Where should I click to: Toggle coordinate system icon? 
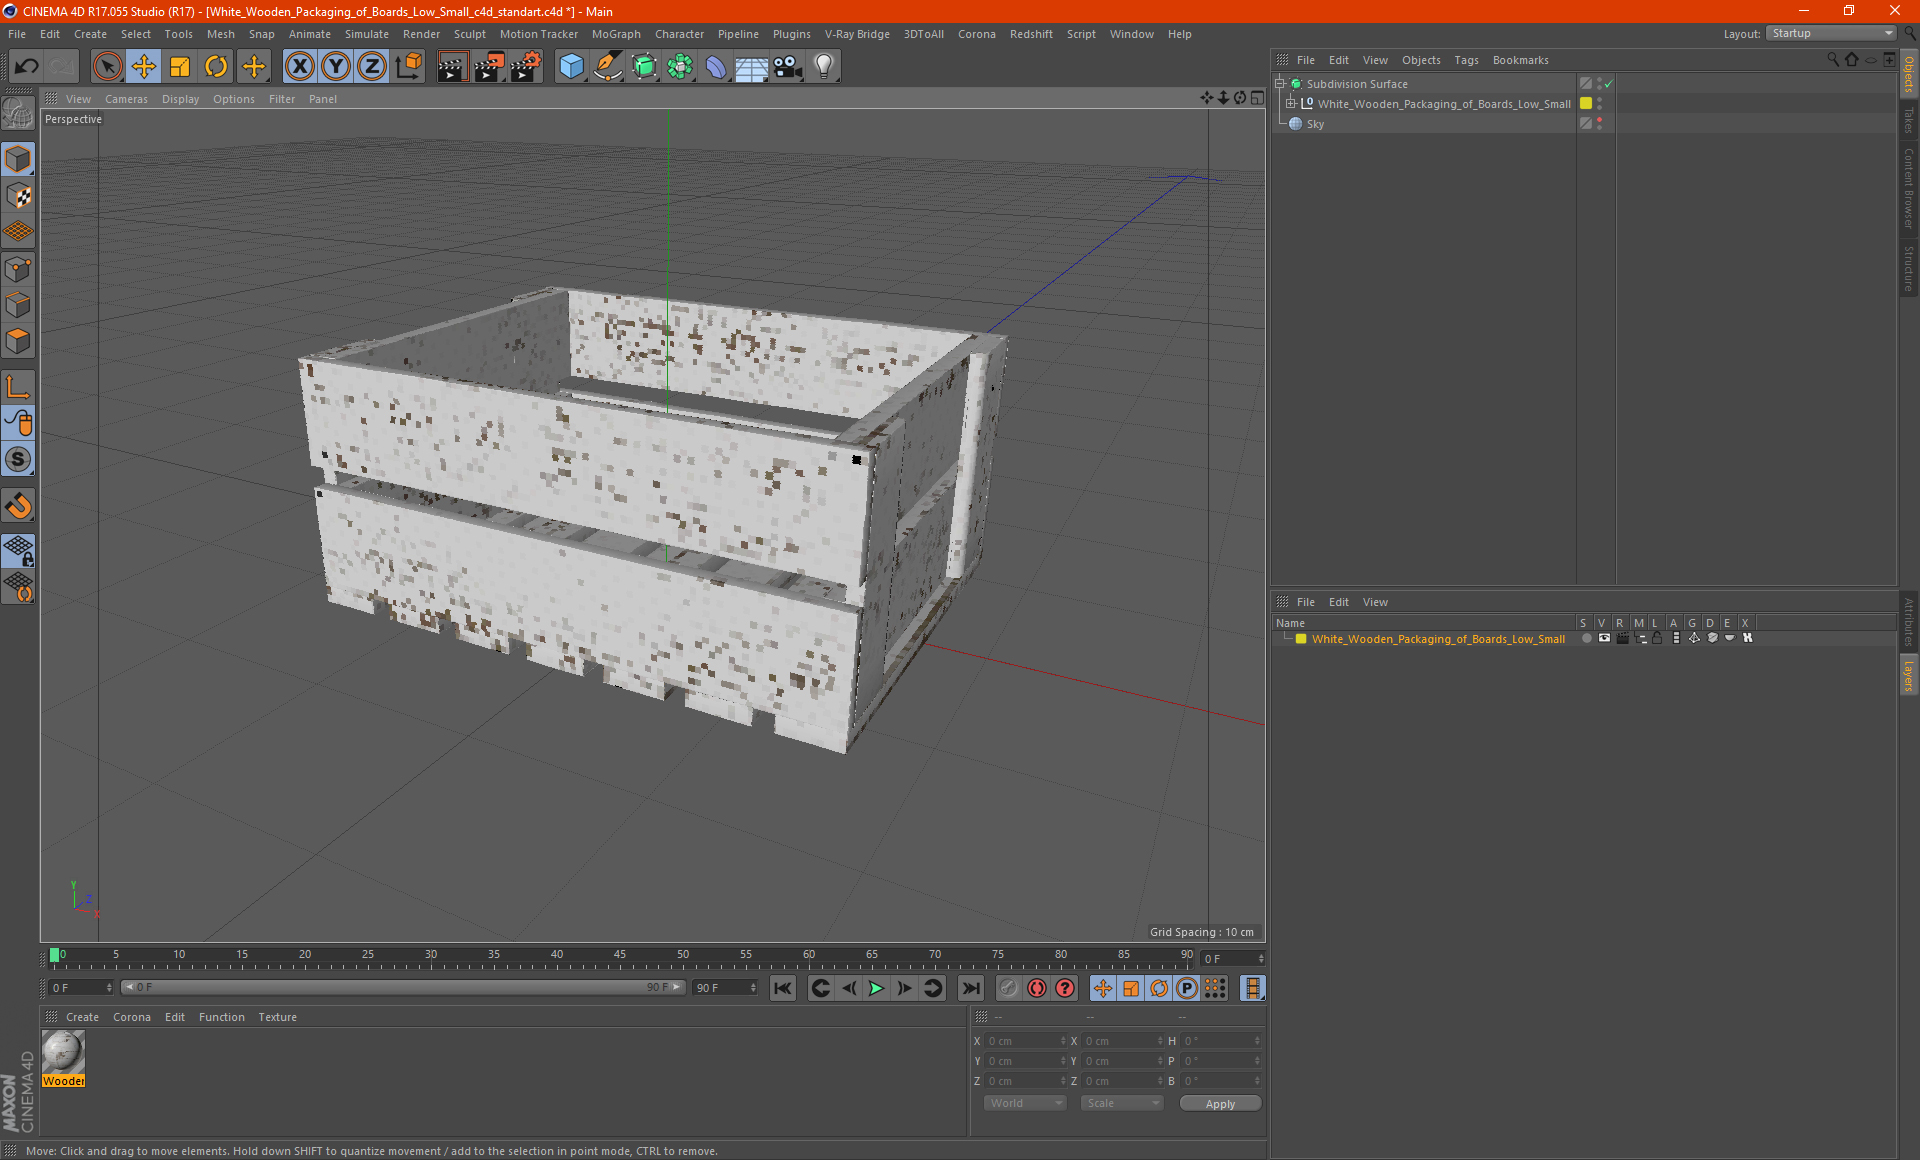click(409, 67)
